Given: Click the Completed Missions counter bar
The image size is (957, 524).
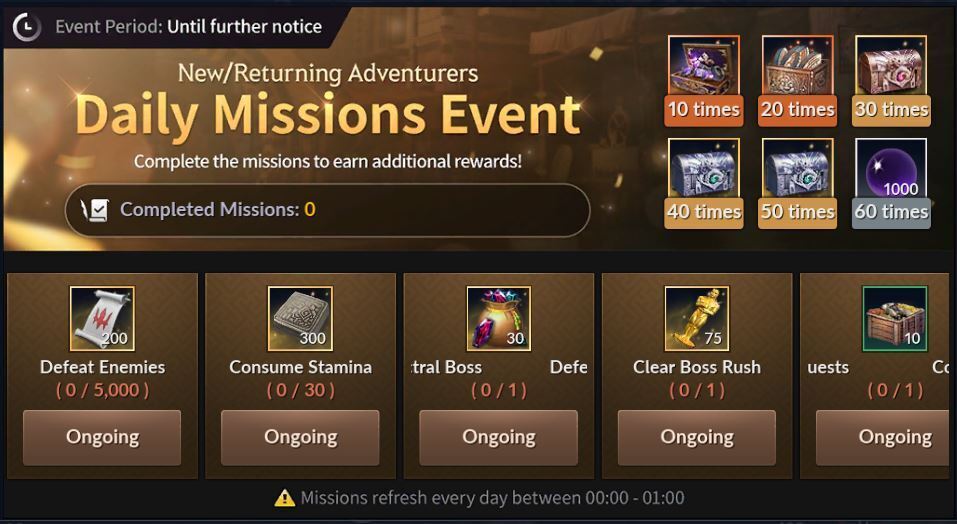Looking at the screenshot, I should (x=327, y=210).
